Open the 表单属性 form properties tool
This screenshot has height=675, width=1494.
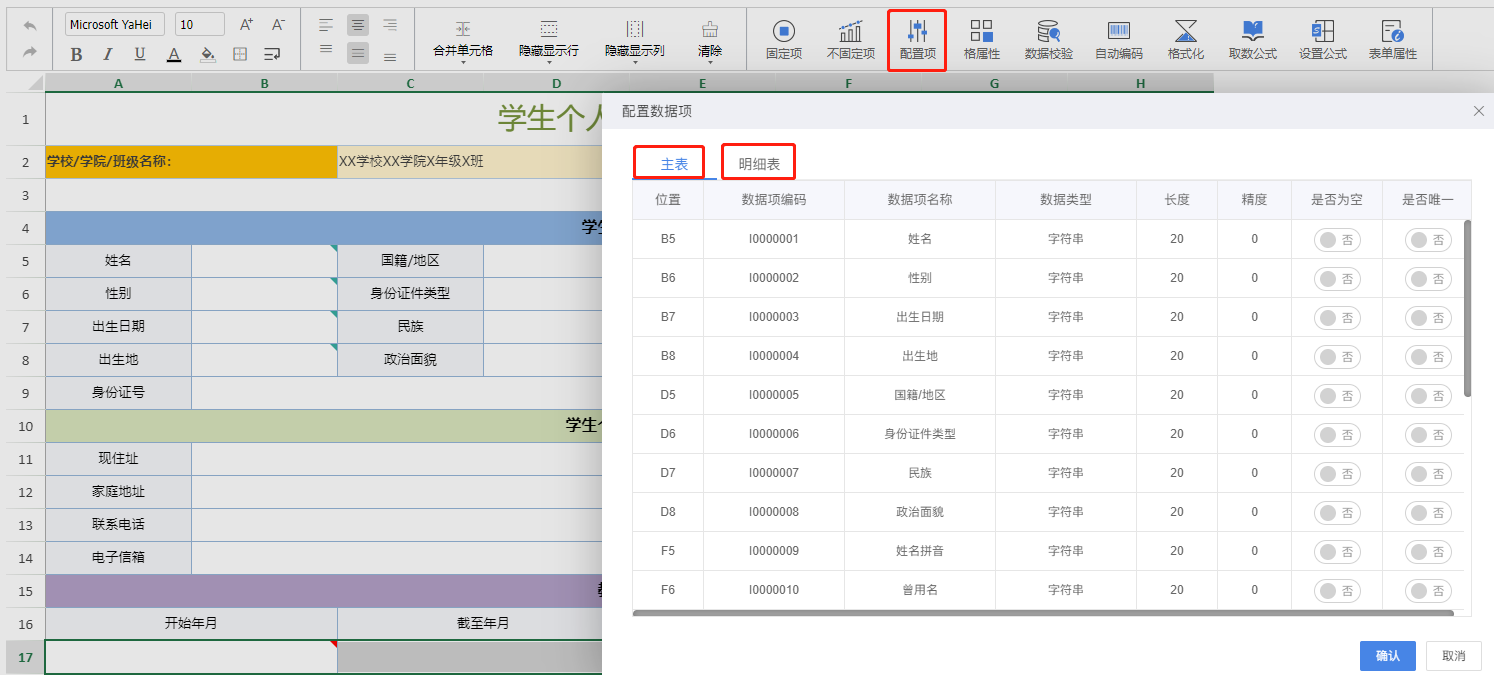[x=1393, y=39]
